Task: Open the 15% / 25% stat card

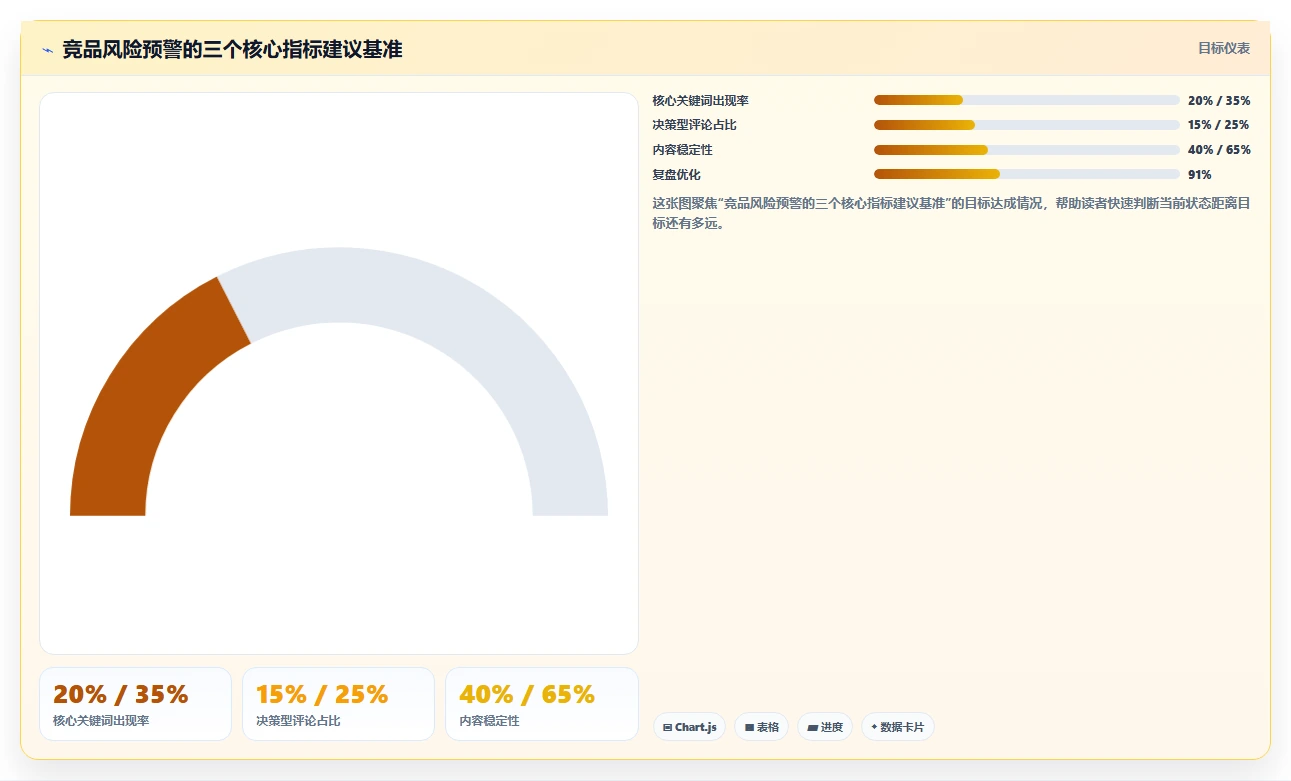Action: click(338, 704)
